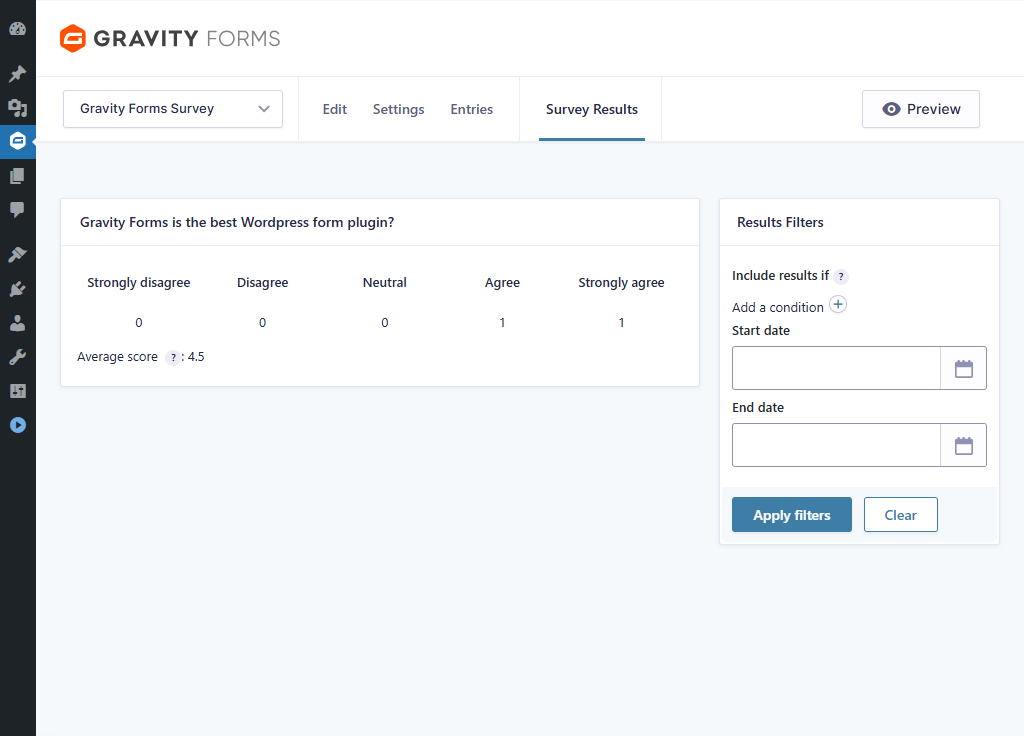The width and height of the screenshot is (1024, 736).
Task: Open Pages from the admin sidebar
Action: click(17, 176)
